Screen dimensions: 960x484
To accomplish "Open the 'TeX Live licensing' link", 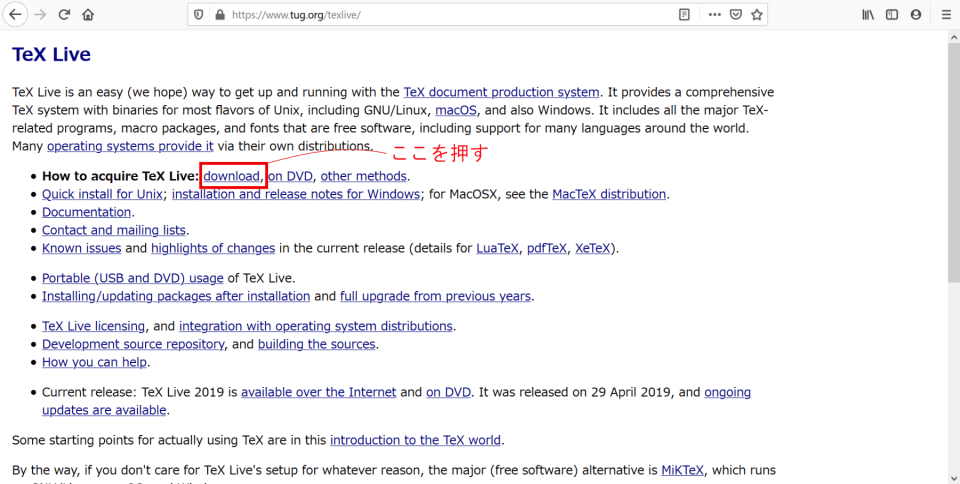I will [x=93, y=326].
